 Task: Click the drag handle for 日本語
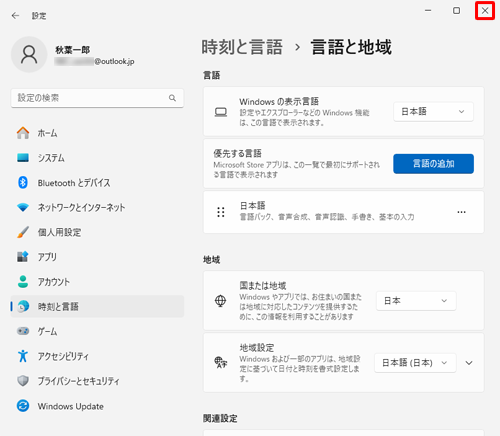(x=221, y=212)
